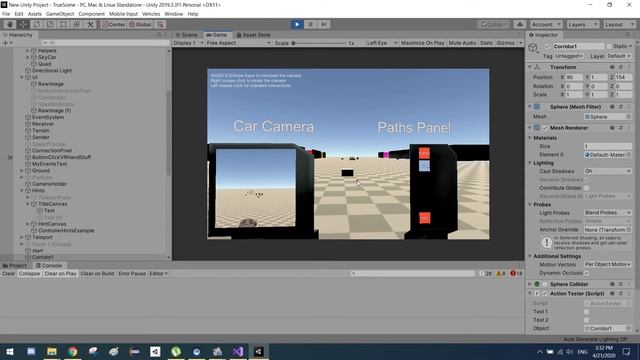Toggle warning messages filter icon in Console
Image resolution: width=640 pixels, height=360 pixels.
501,274
